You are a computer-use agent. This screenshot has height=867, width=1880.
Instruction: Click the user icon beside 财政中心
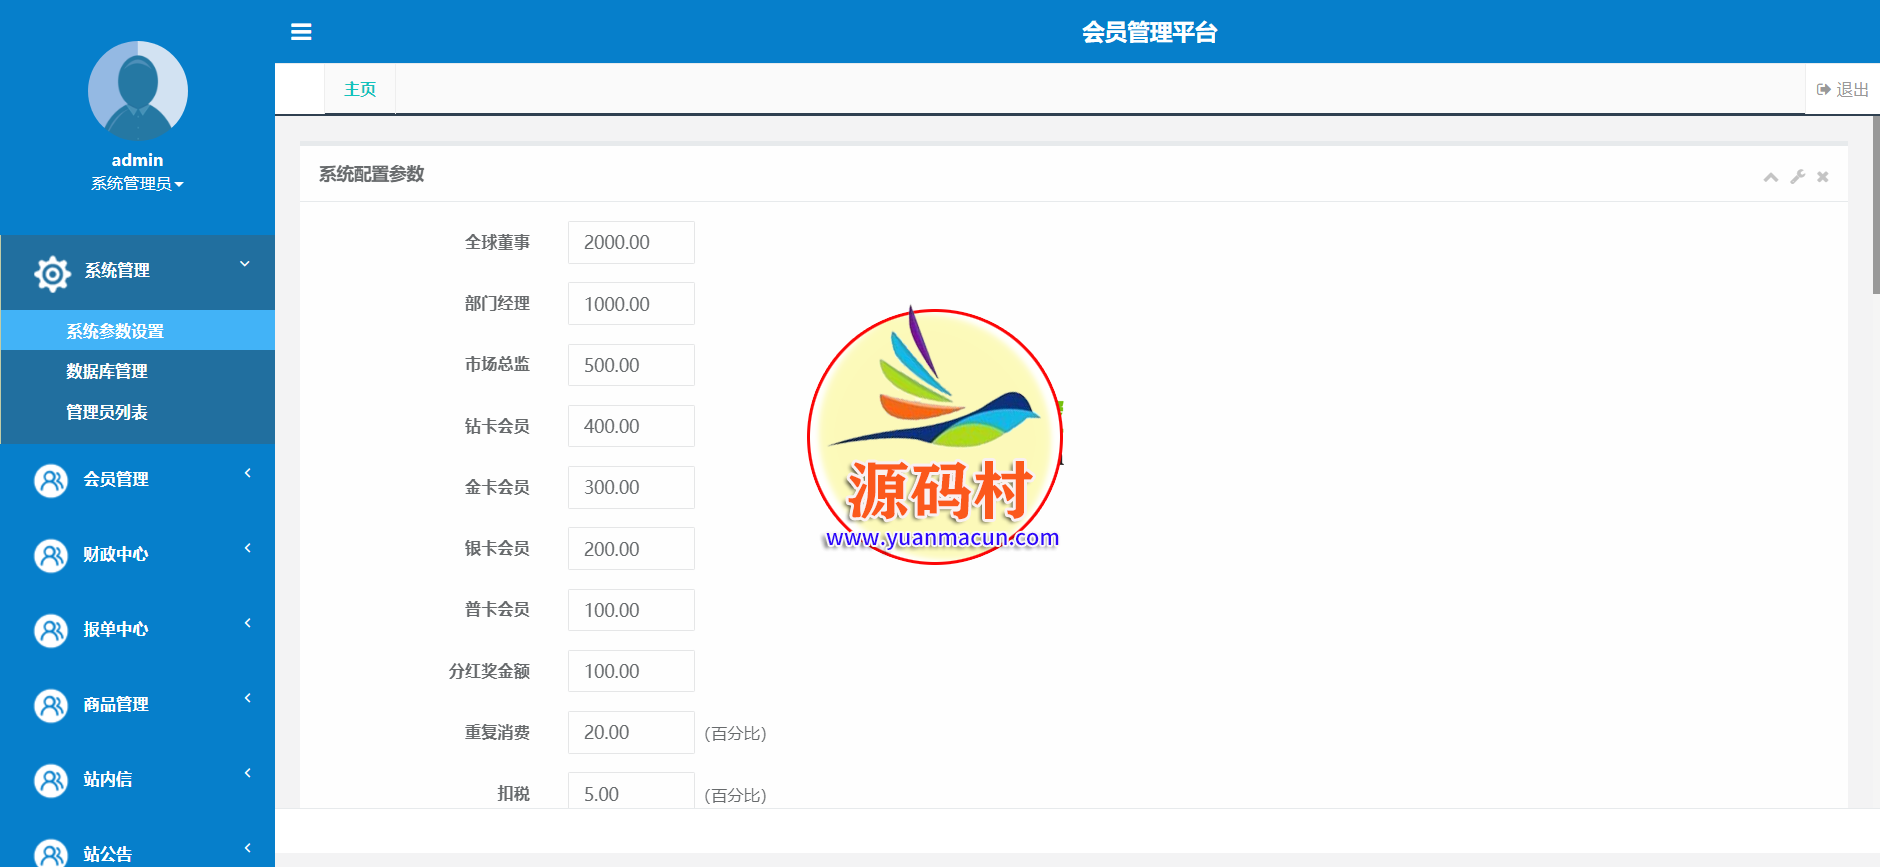click(x=51, y=555)
